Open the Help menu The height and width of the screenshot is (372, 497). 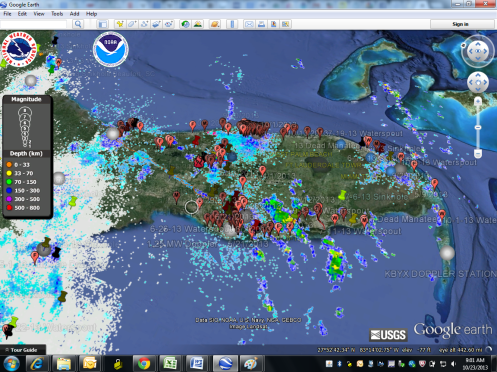pyautogui.click(x=91, y=14)
